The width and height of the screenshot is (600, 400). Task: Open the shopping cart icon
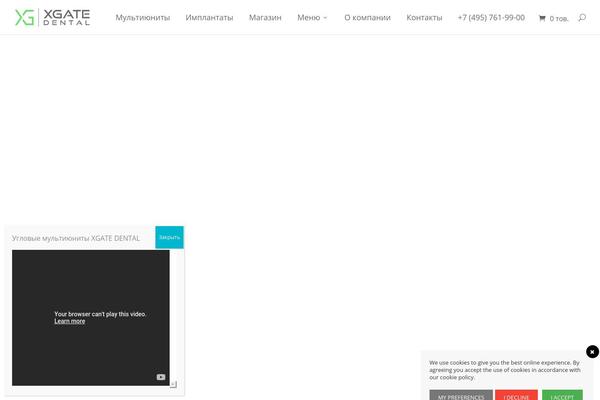coord(542,18)
